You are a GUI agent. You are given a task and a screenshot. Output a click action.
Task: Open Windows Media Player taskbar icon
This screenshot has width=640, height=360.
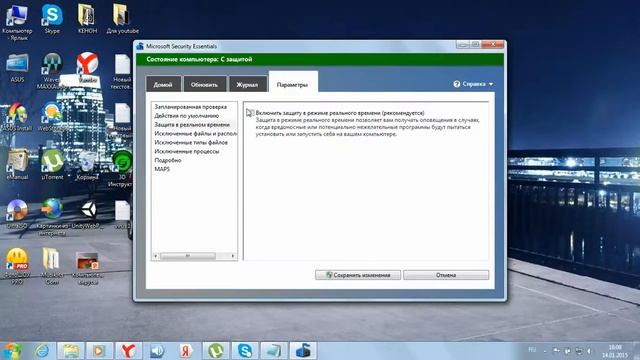[99, 351]
